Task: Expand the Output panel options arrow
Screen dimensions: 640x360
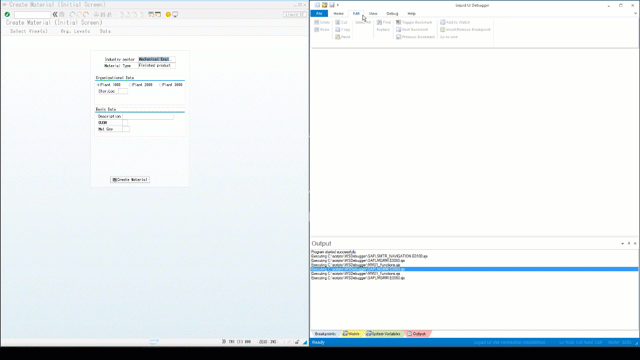Action: pyautogui.click(x=622, y=244)
